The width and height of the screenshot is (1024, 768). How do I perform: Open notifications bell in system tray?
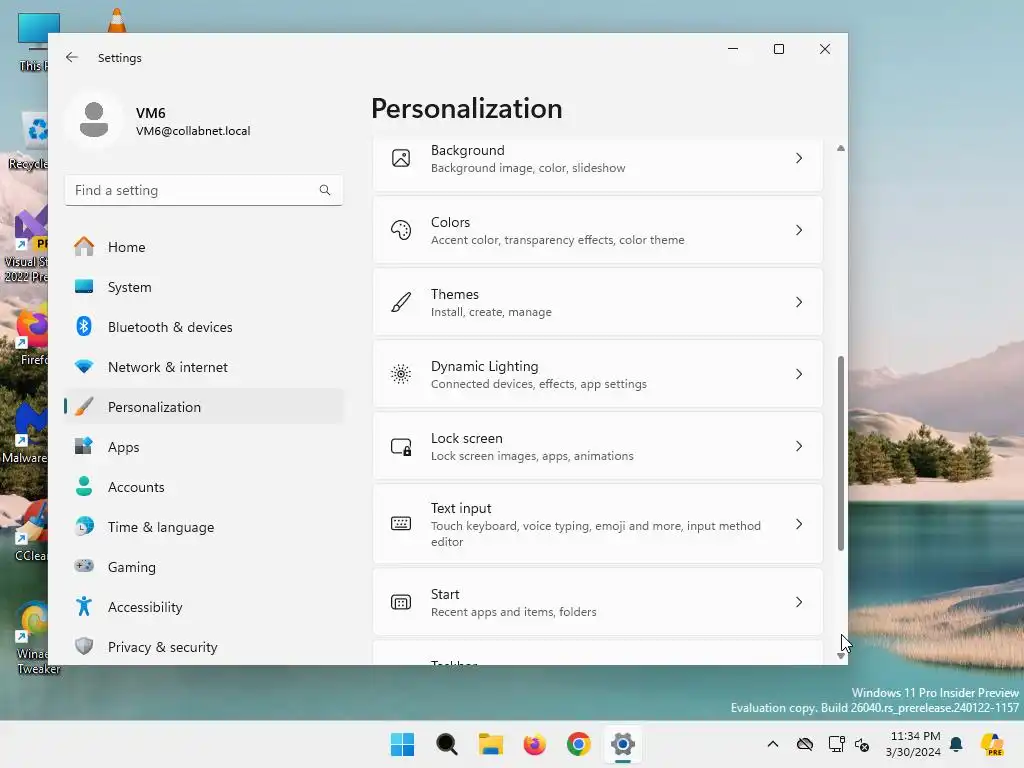point(956,744)
